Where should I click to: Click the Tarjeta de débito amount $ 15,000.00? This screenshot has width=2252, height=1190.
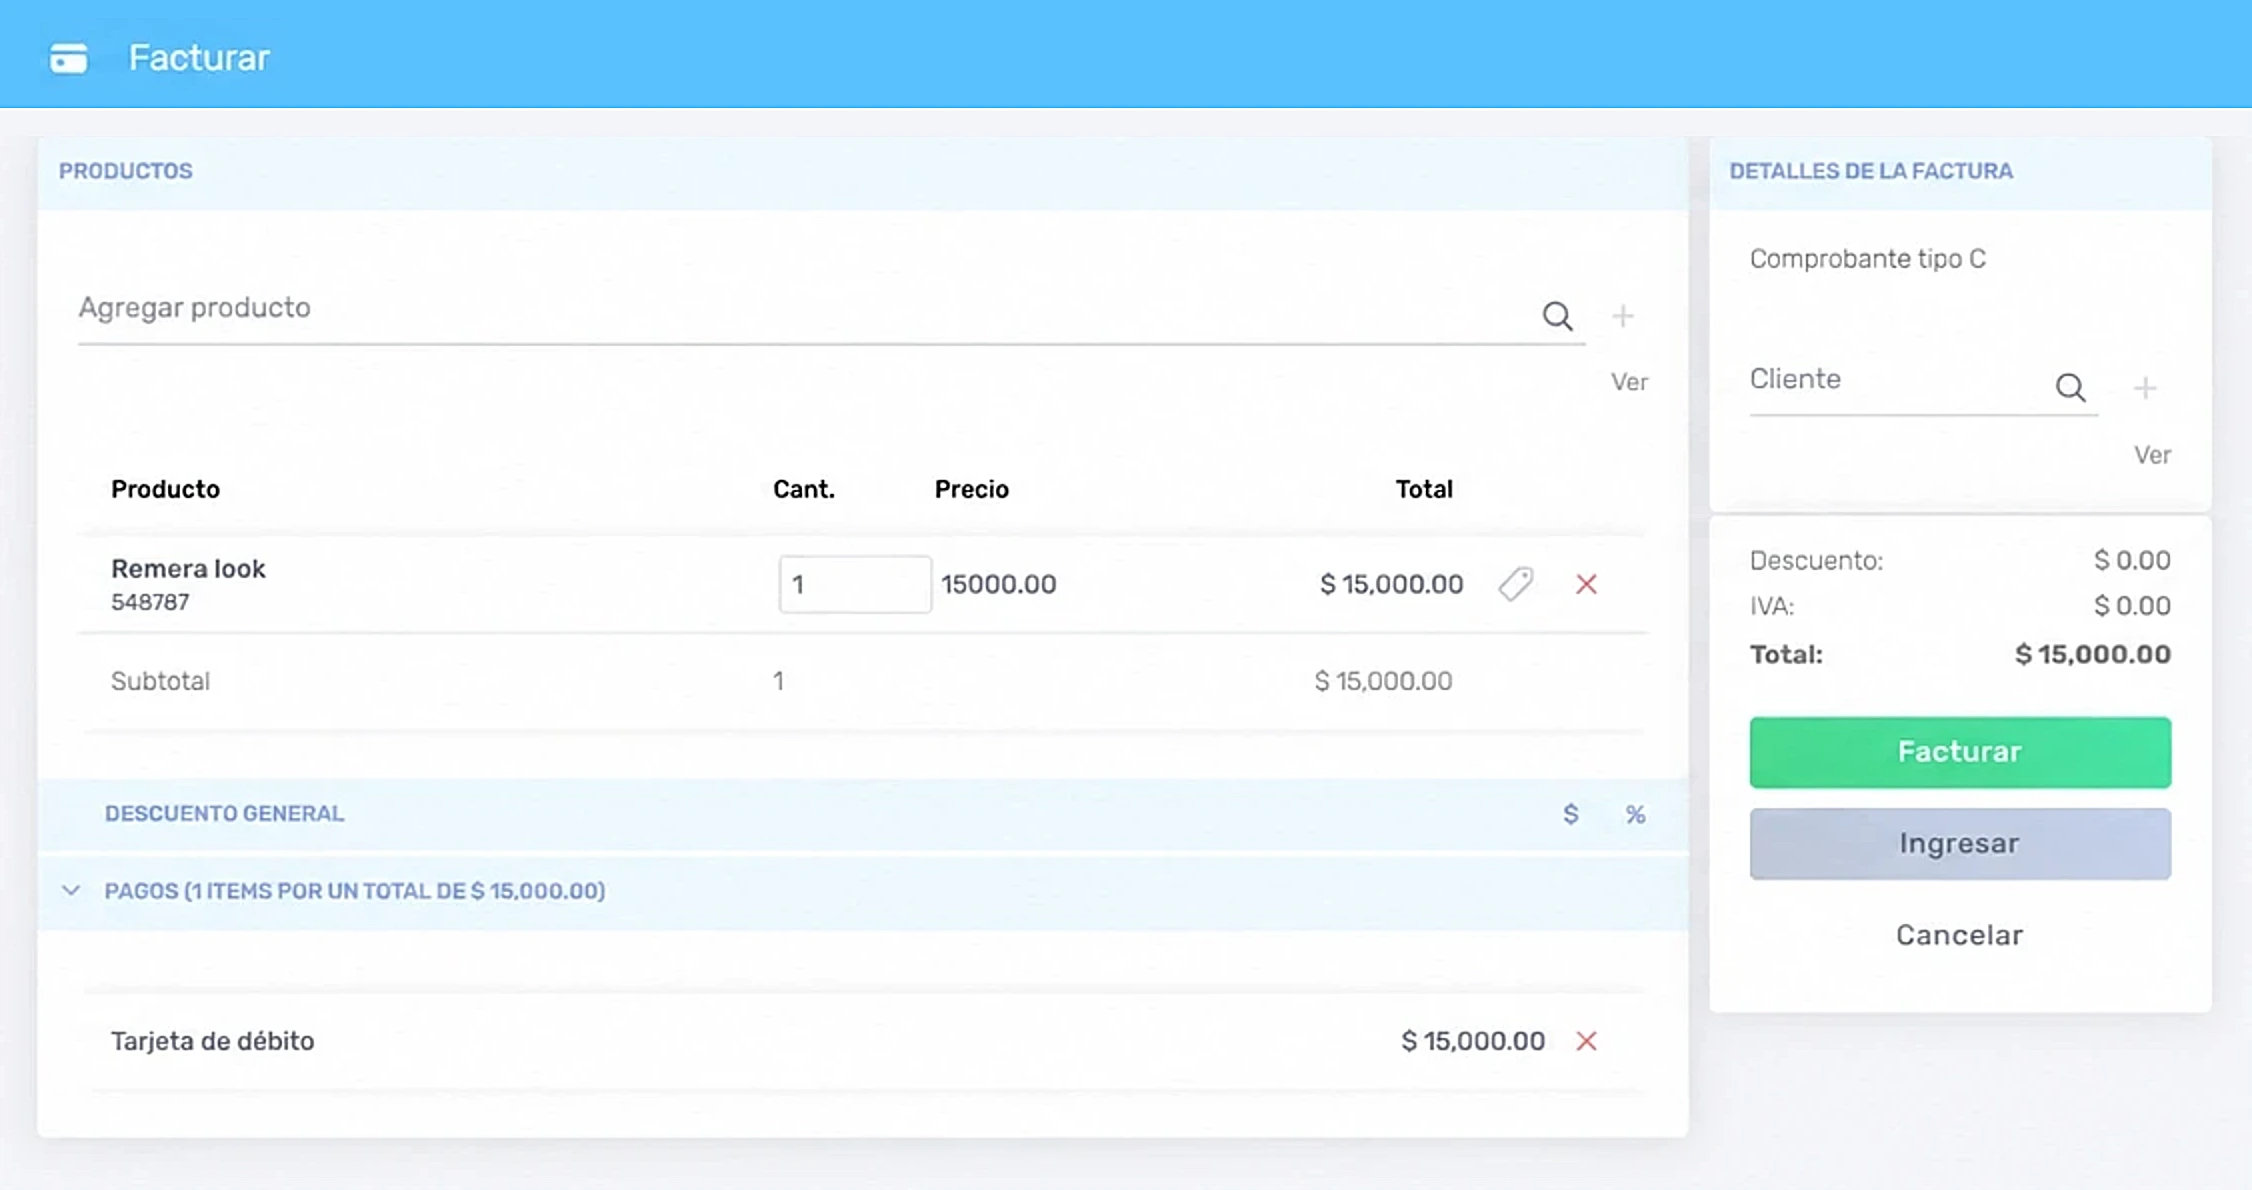click(x=1473, y=1041)
